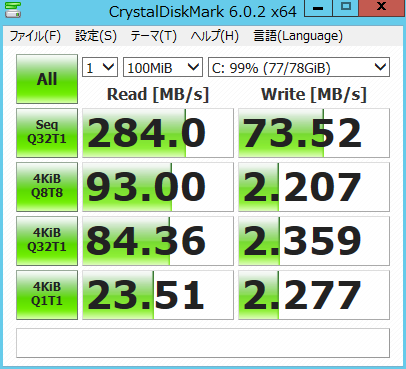Select the Seq read result 284.0
This screenshot has height=369, width=406.
point(158,133)
